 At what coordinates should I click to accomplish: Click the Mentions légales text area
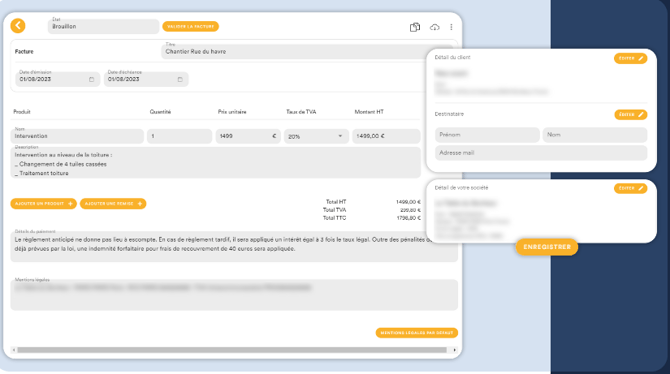234,295
